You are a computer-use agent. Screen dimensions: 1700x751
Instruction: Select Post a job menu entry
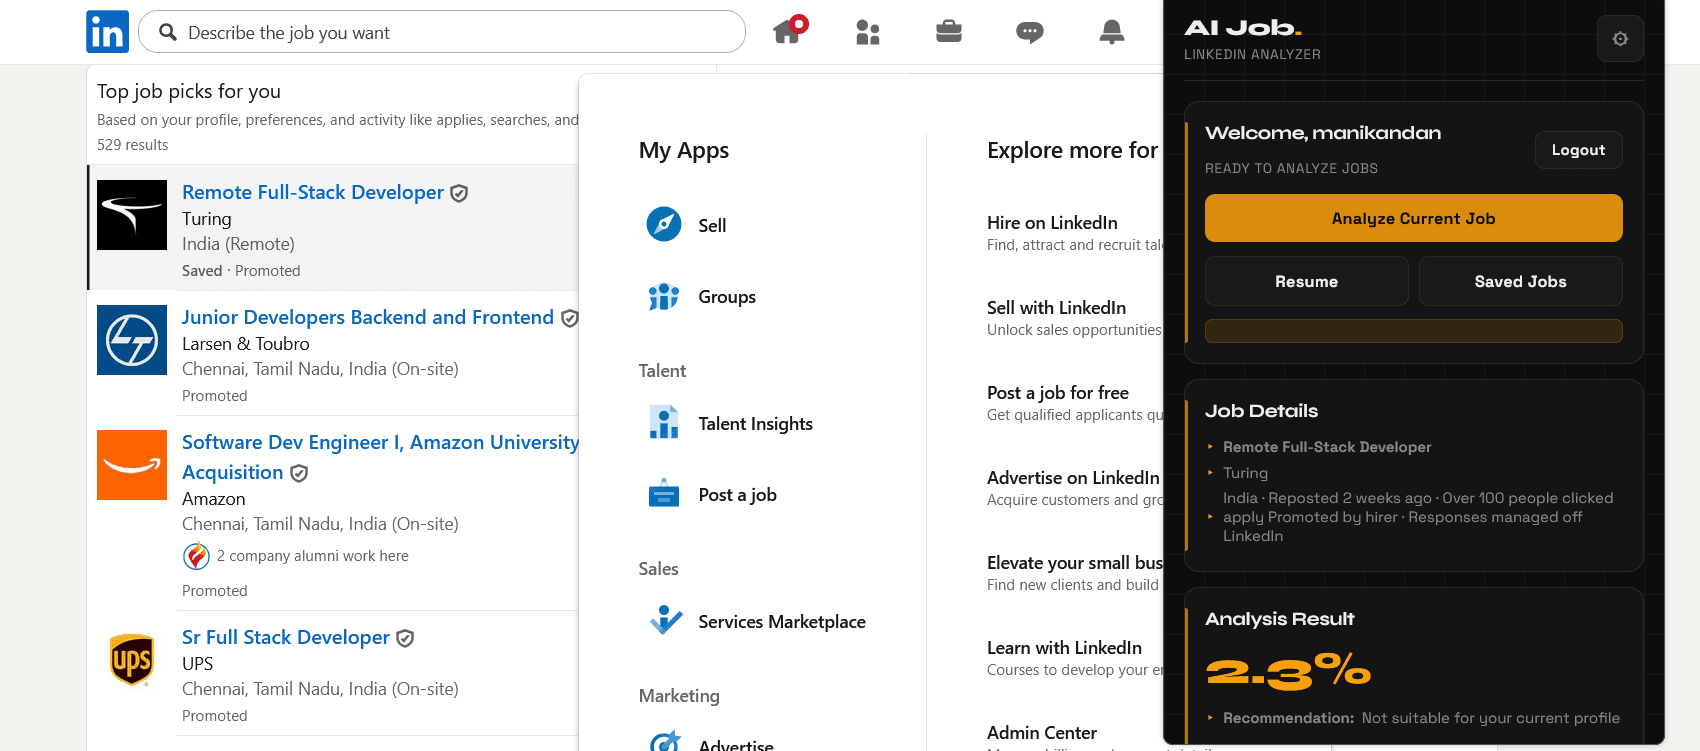pos(737,494)
